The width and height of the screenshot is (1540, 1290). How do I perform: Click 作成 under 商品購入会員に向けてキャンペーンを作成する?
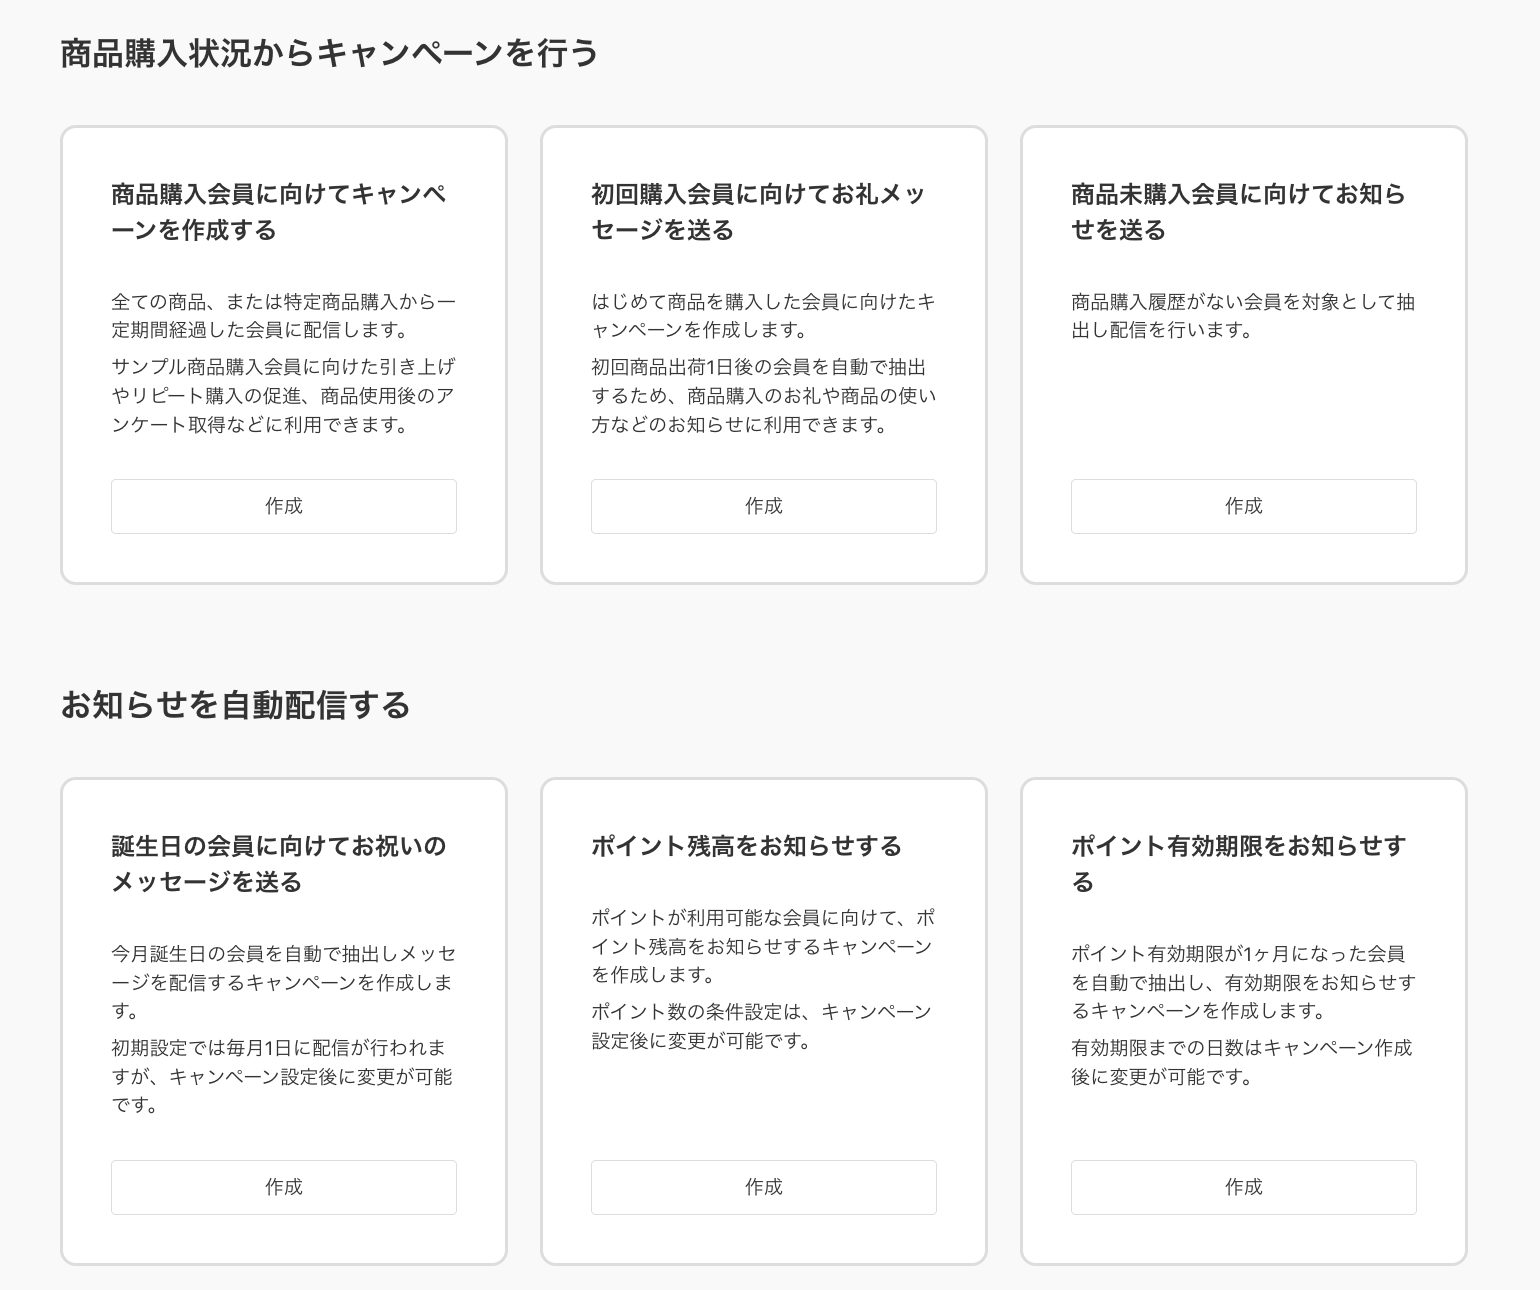(x=283, y=506)
